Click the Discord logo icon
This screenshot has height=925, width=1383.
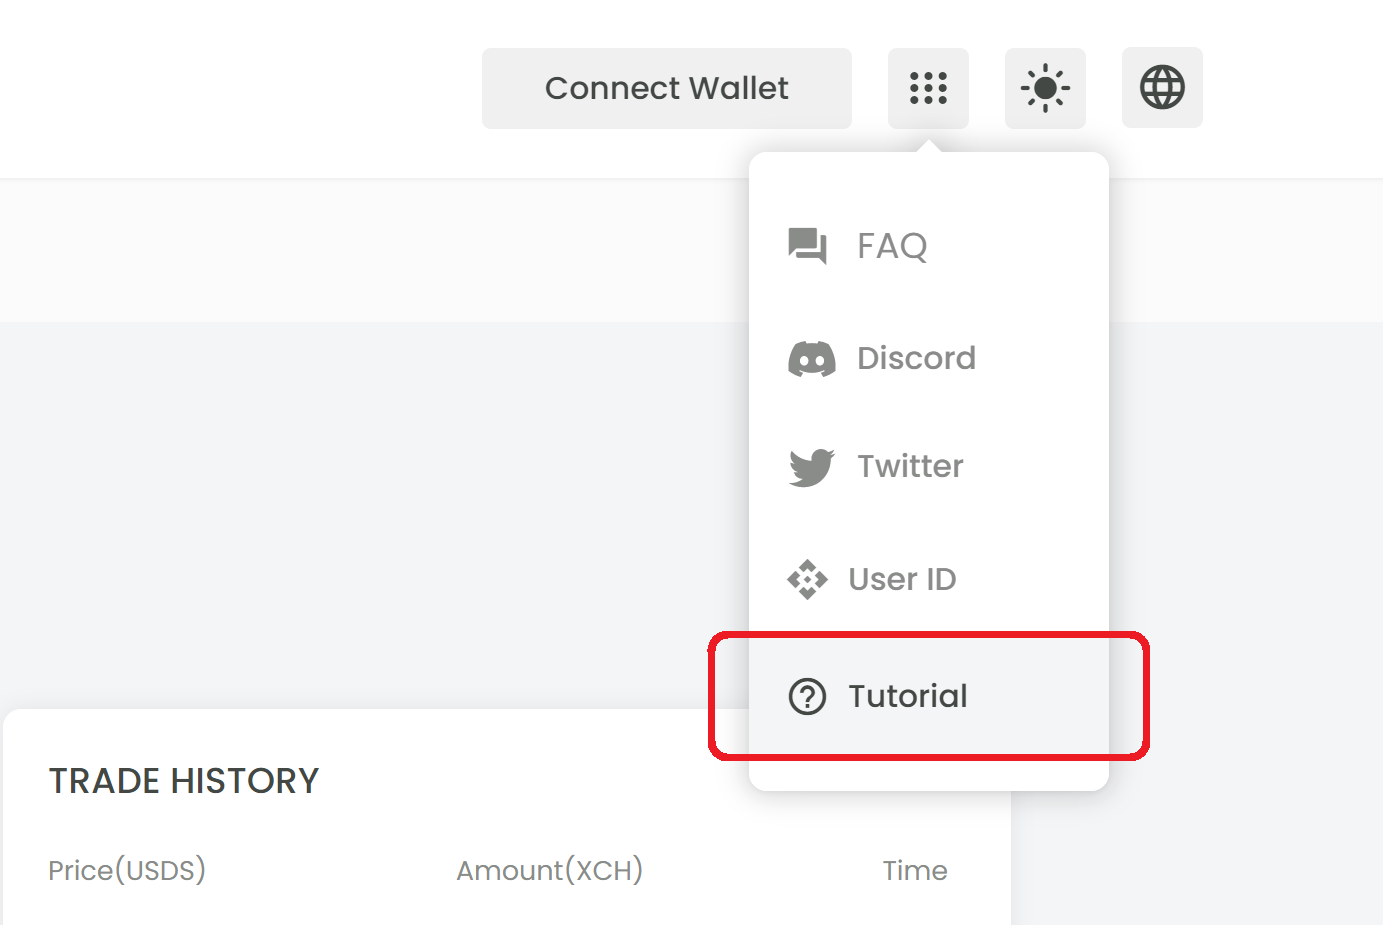812,359
